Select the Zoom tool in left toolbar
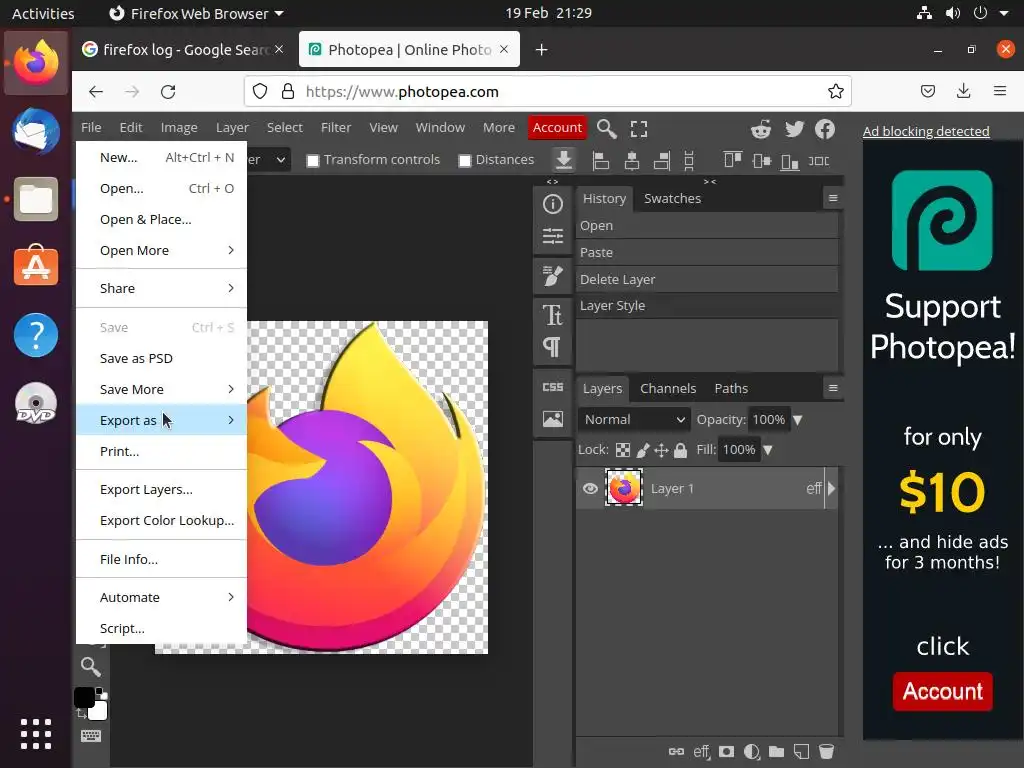The image size is (1024, 768). click(x=91, y=667)
